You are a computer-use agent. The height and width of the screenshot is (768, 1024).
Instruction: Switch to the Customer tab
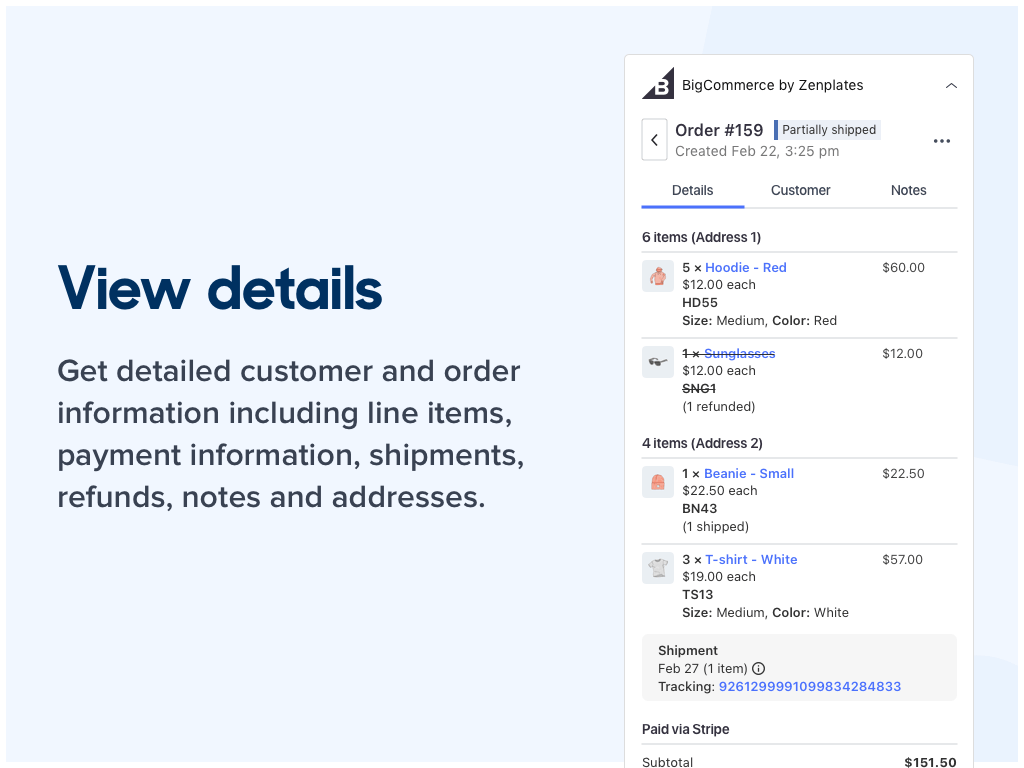[x=800, y=190]
